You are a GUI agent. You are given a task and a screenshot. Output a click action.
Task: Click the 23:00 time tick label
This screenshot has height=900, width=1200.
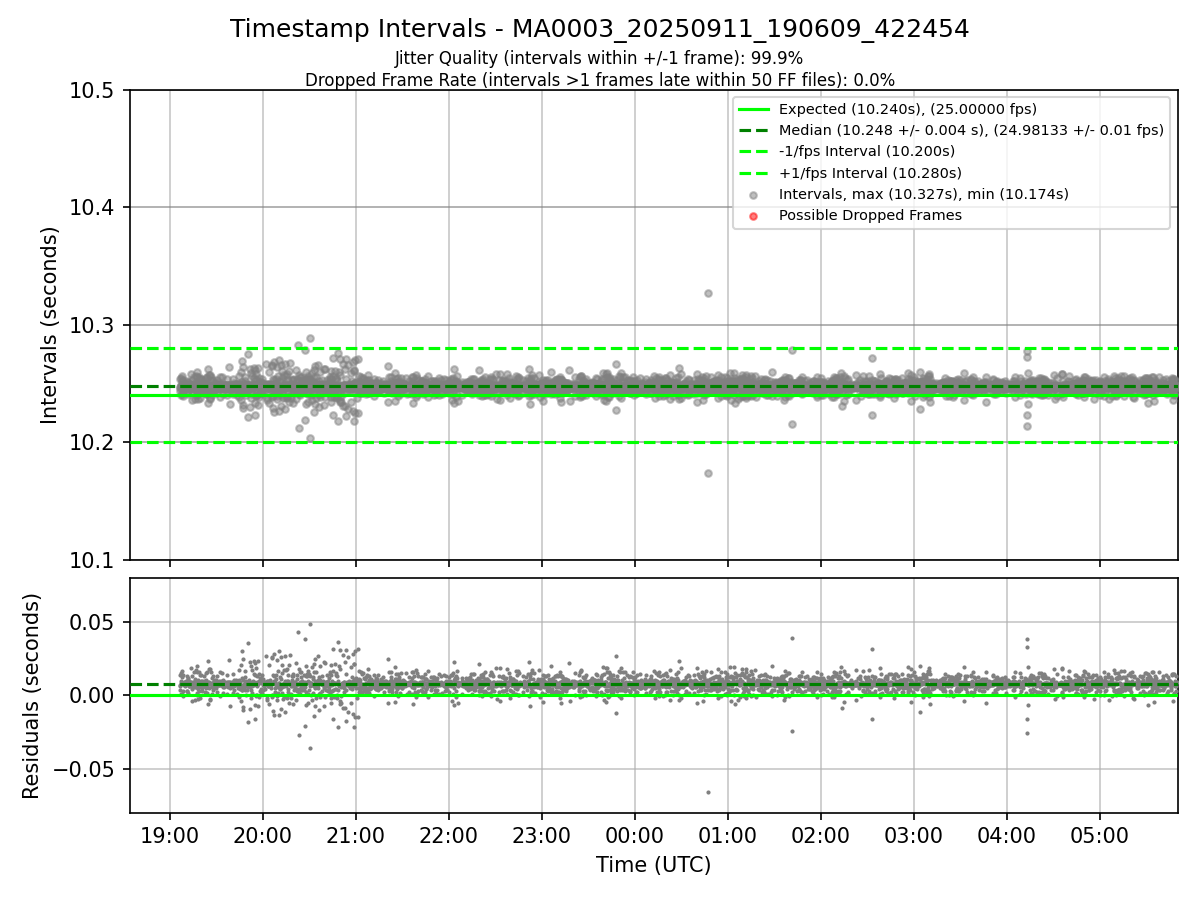coord(542,834)
